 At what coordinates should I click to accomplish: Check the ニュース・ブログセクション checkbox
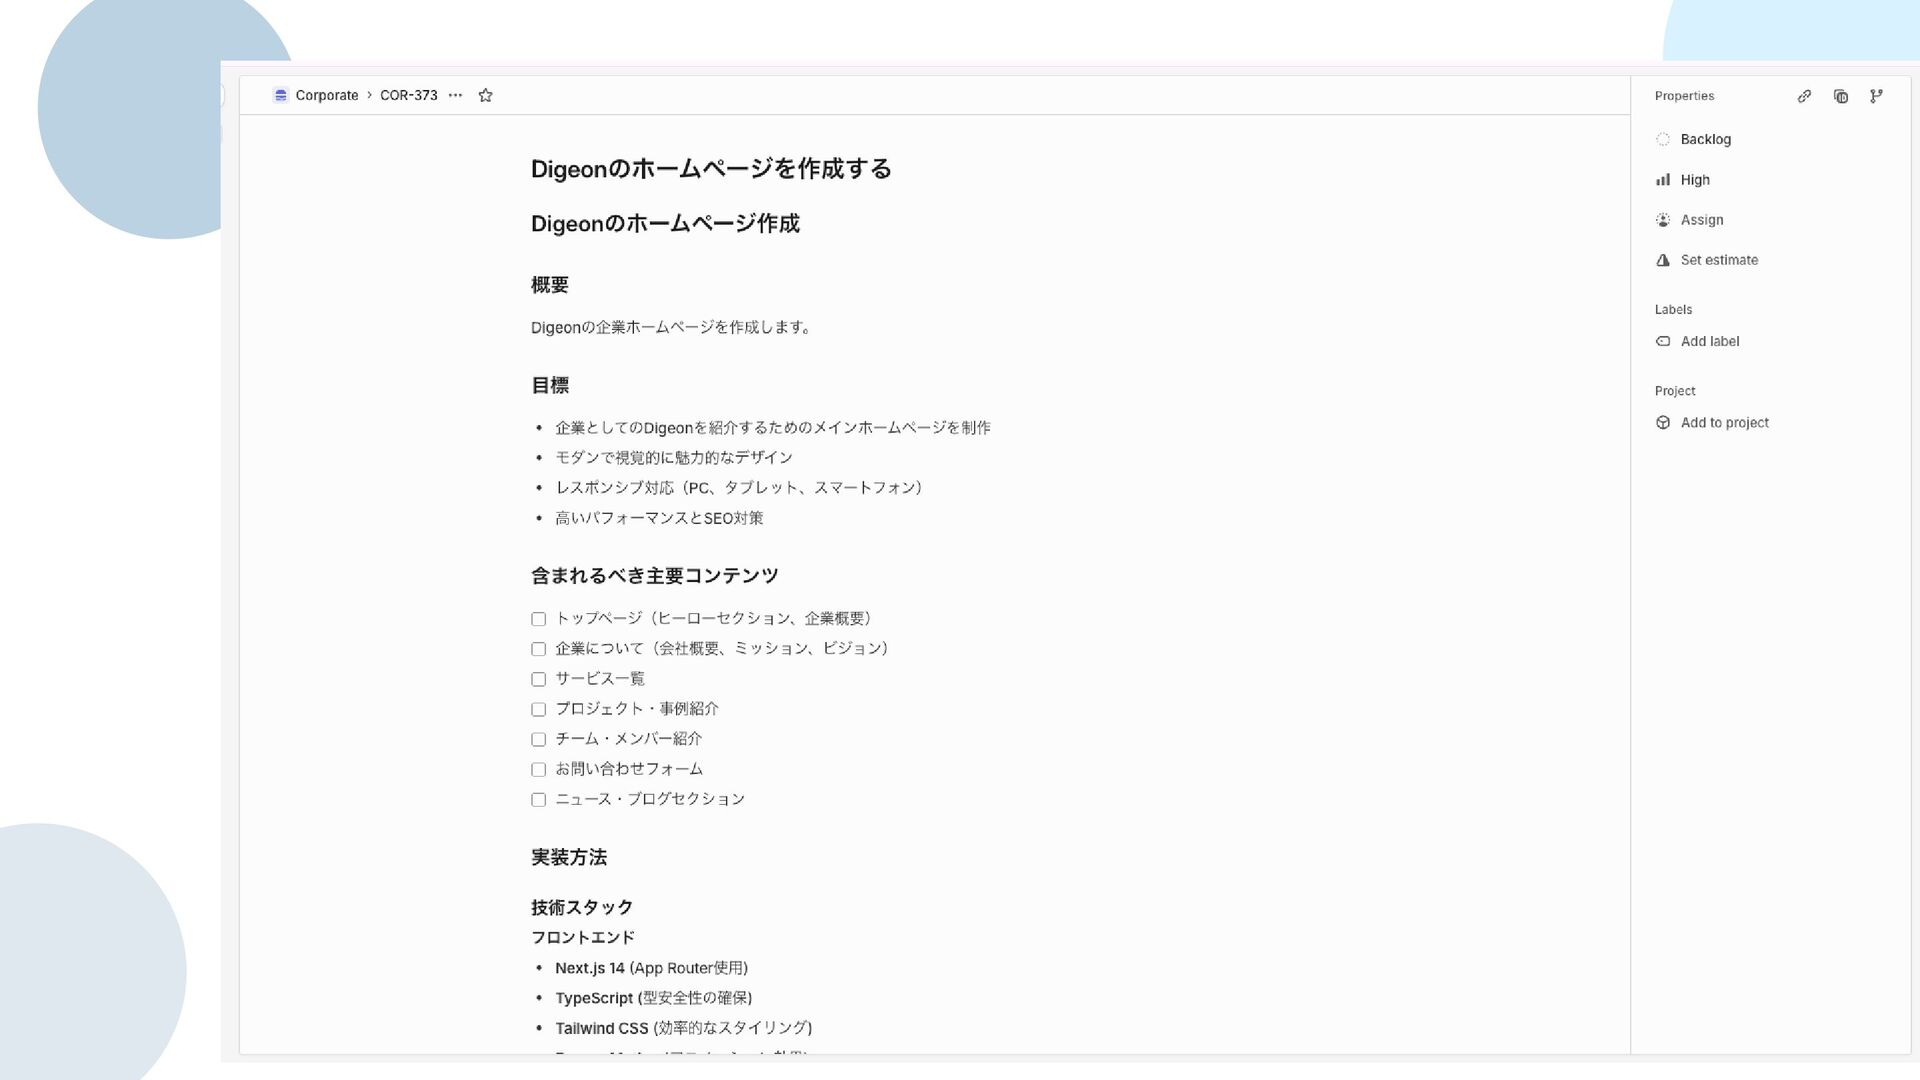(538, 799)
